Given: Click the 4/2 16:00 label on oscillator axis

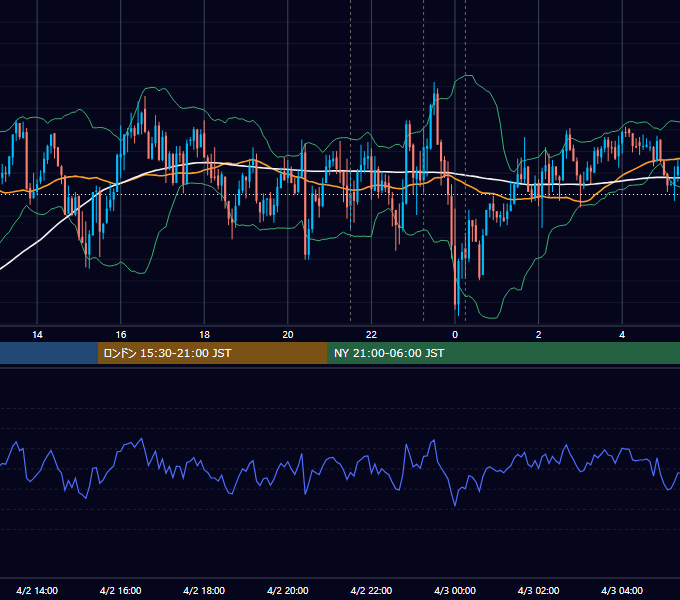Looking at the screenshot, I should tap(121, 590).
